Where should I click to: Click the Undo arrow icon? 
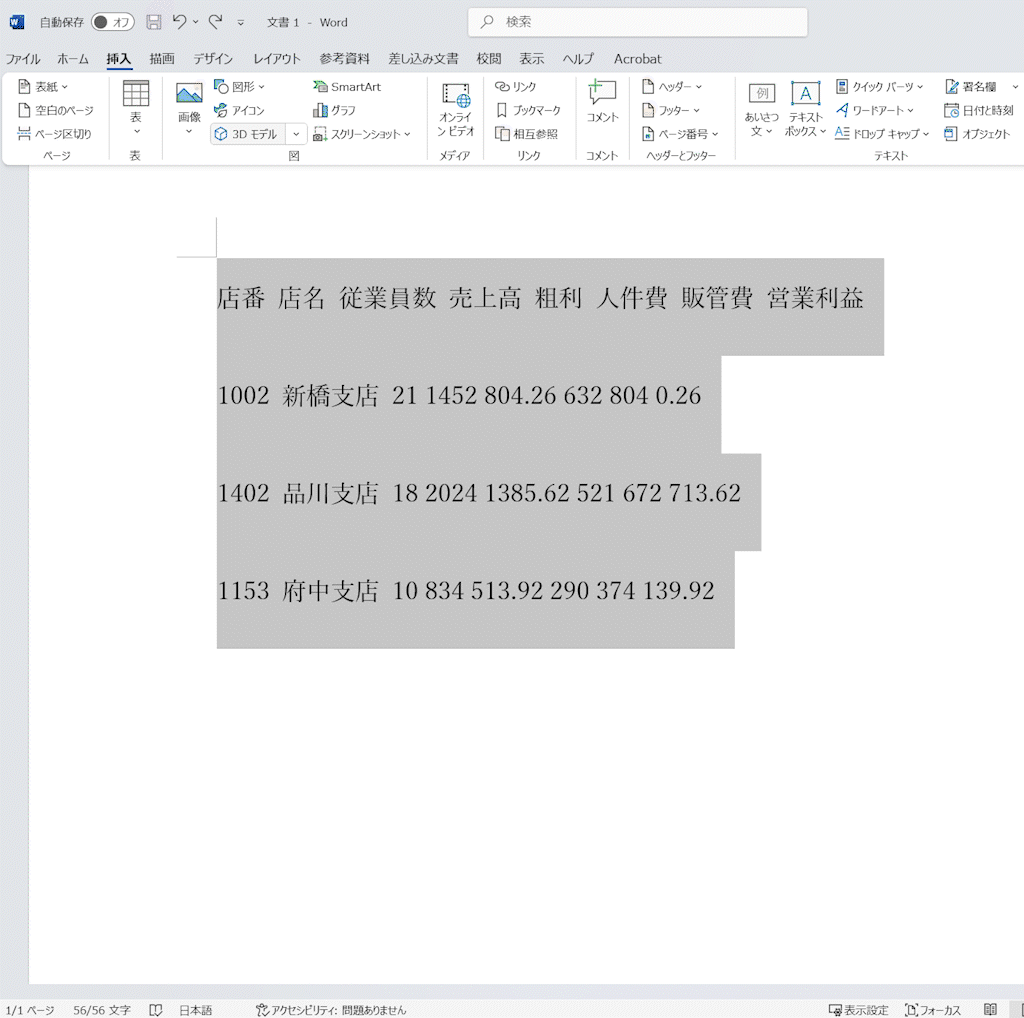coord(180,22)
